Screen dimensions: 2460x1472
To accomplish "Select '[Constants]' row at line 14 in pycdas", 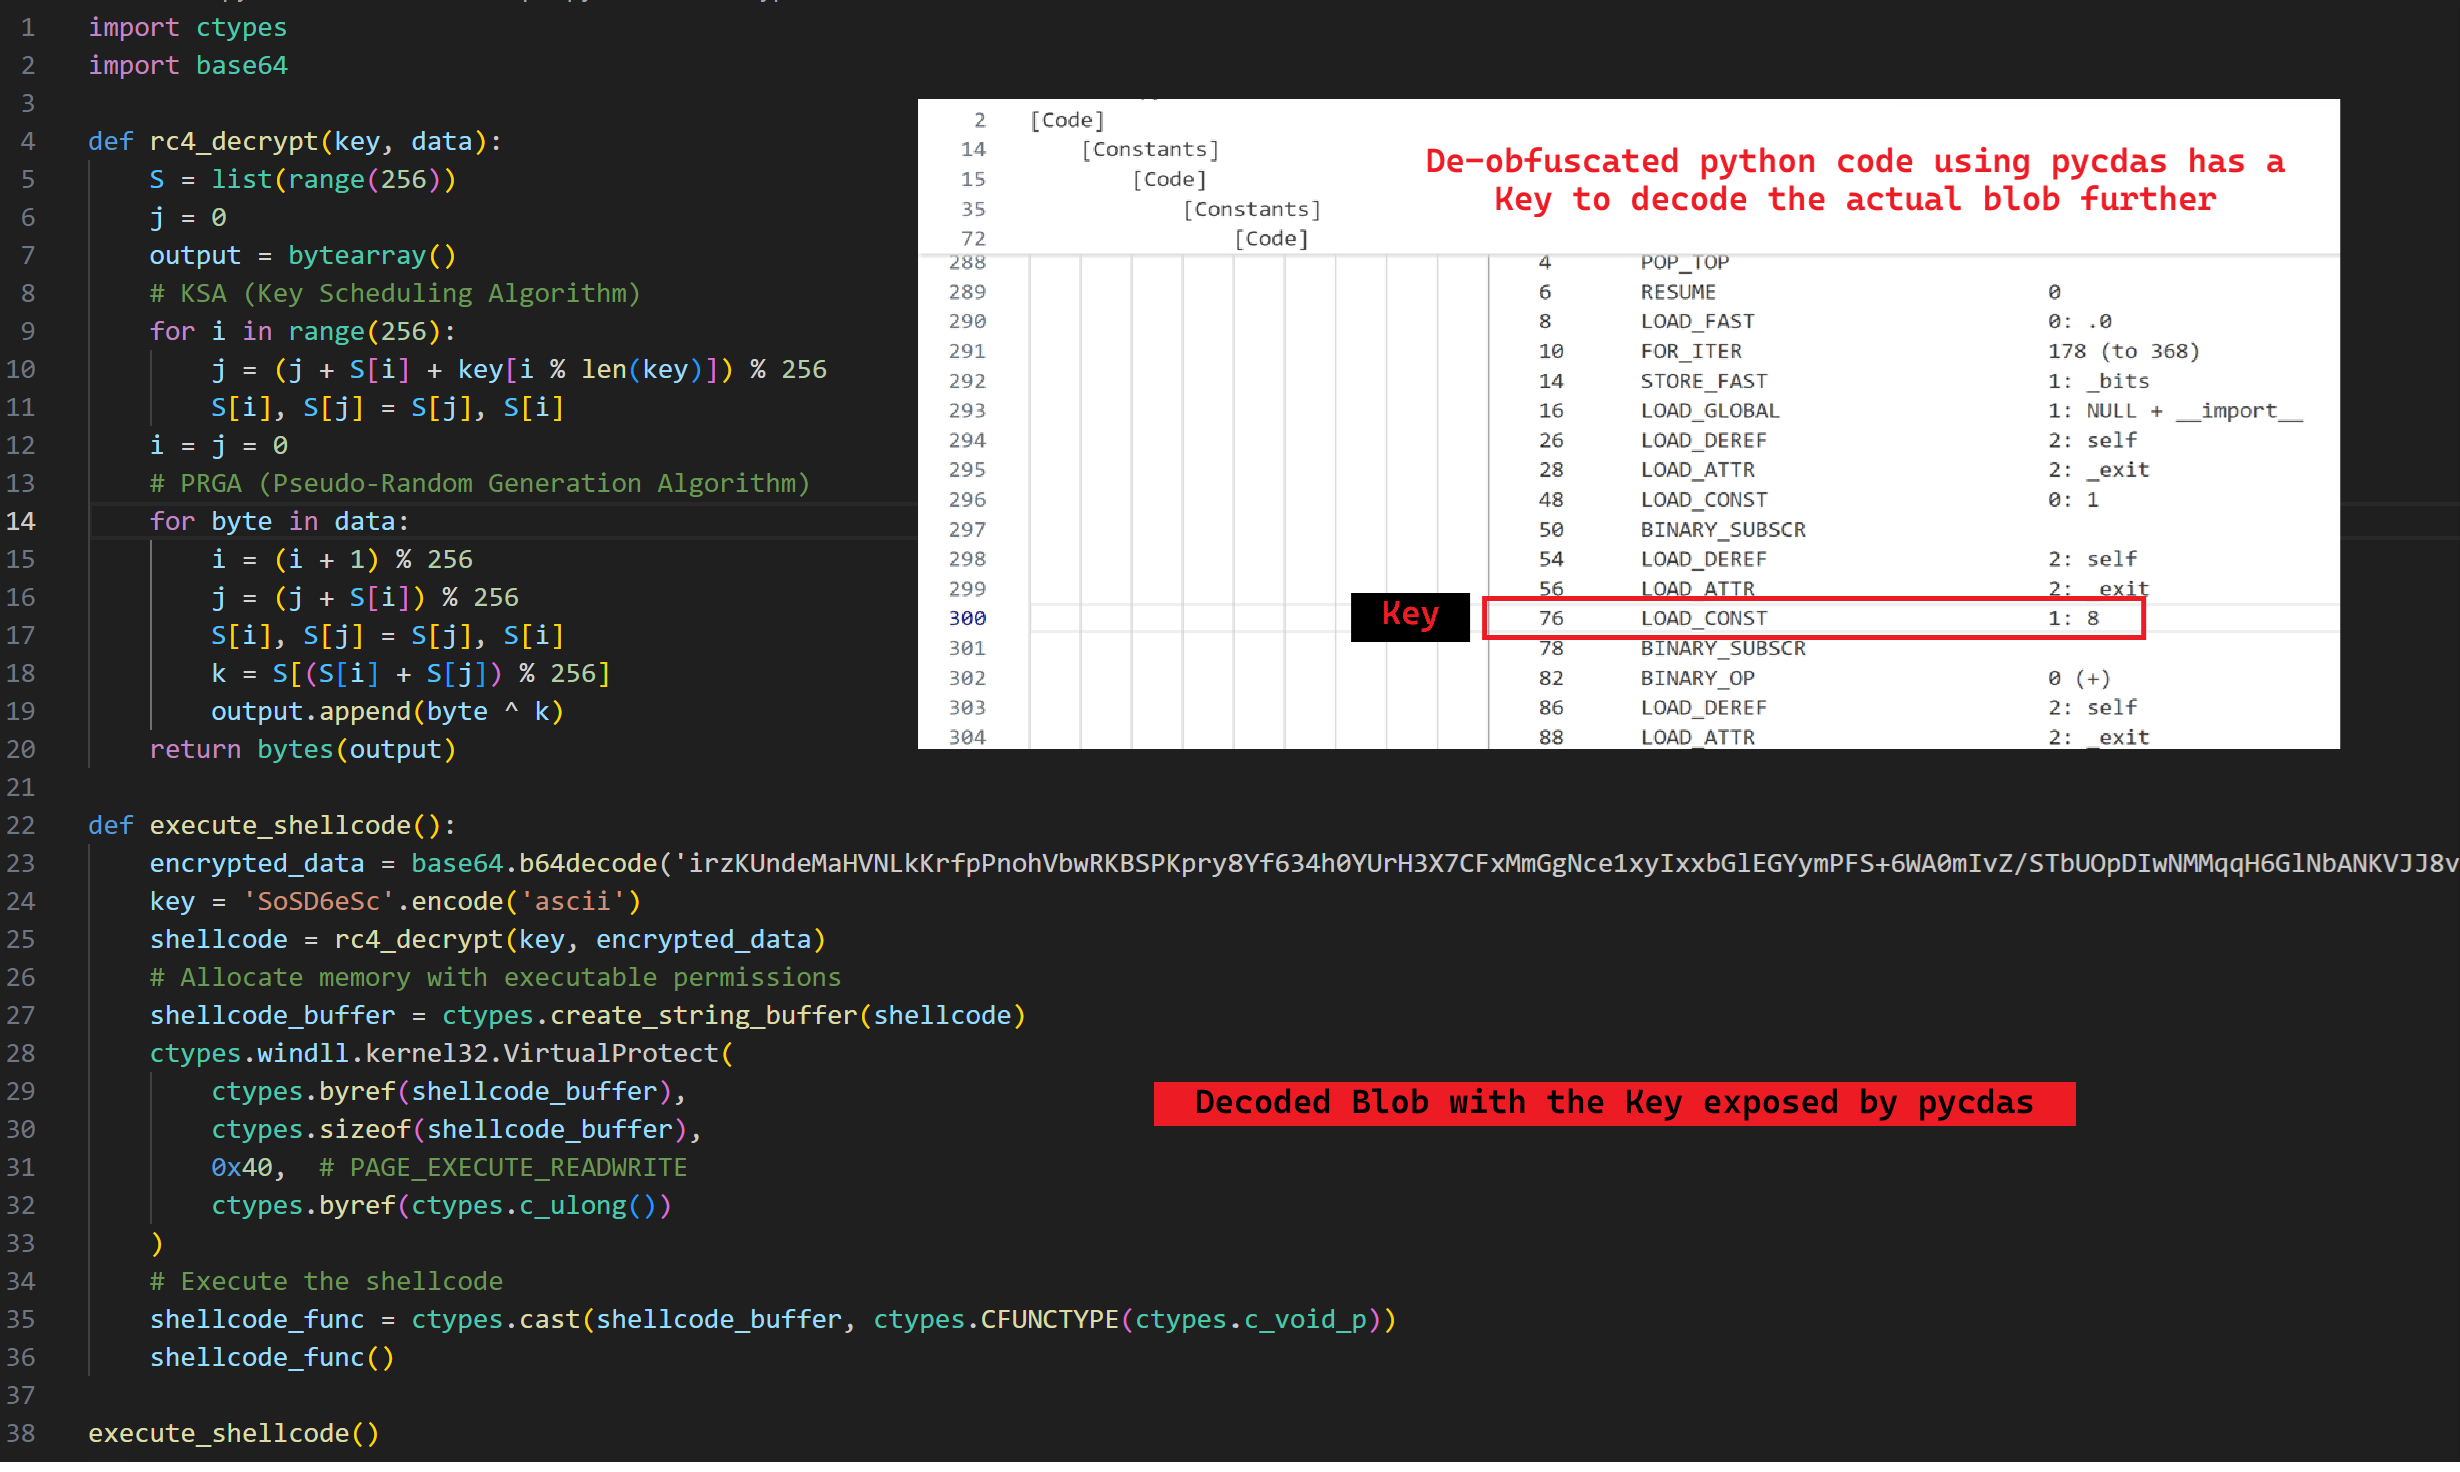I will 1150,149.
